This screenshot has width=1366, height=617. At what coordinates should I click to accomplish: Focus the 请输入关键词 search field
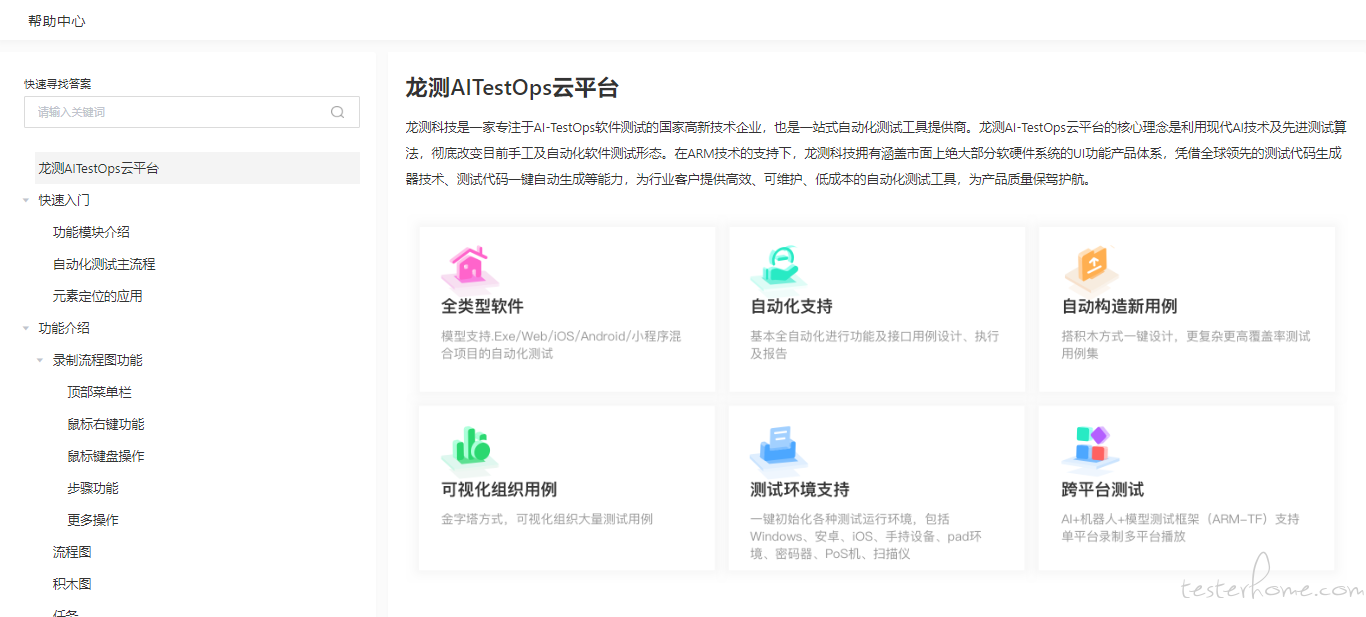[192, 112]
